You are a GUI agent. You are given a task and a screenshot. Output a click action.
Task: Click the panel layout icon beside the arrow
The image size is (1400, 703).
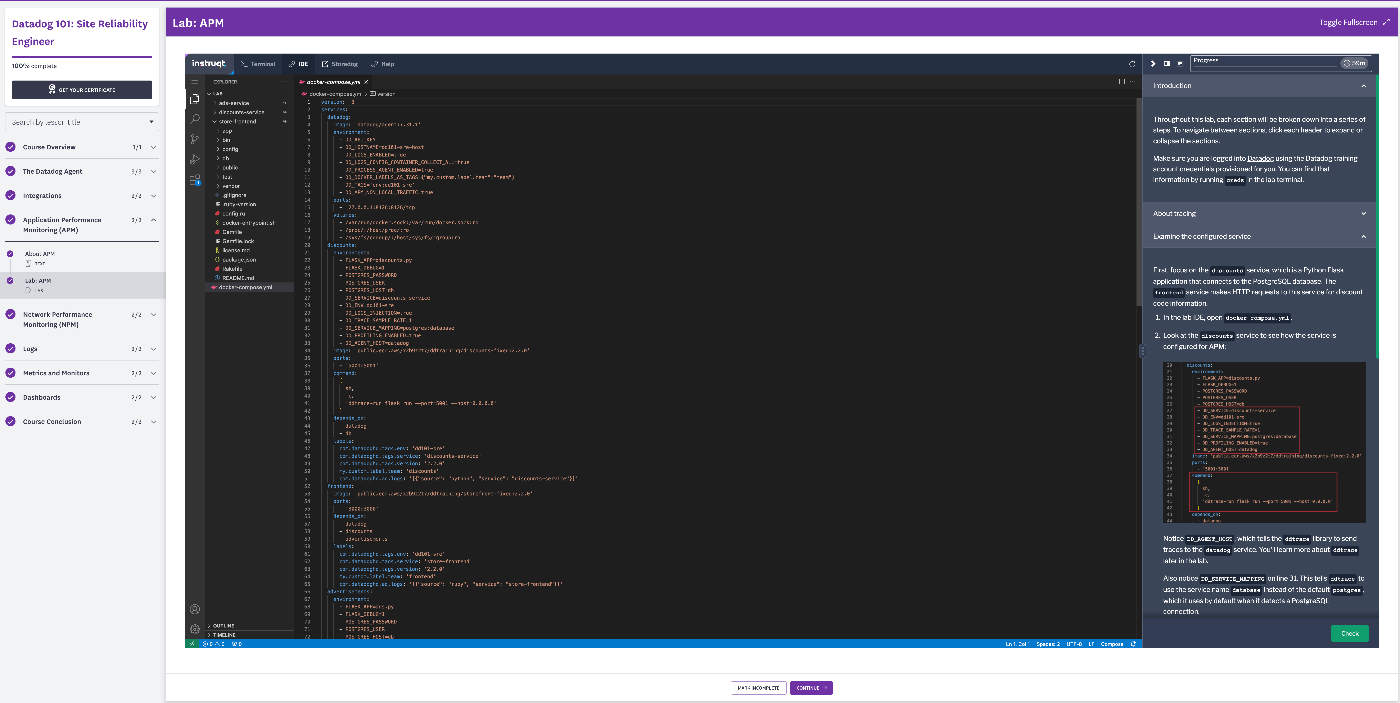coord(1167,63)
